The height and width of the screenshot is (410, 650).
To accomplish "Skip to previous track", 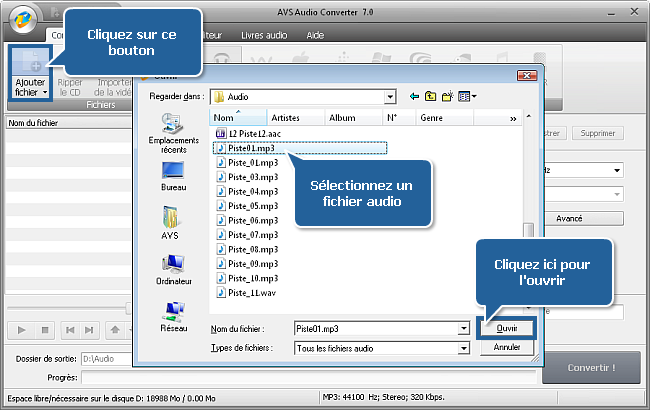I will point(70,330).
